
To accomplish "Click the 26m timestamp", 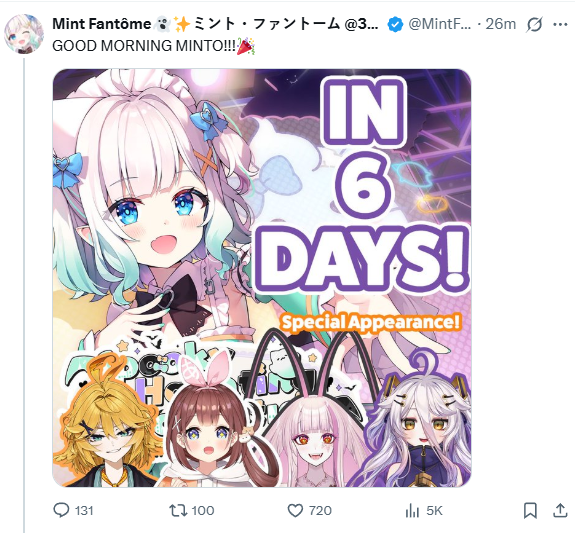I will pyautogui.click(x=501, y=24).
